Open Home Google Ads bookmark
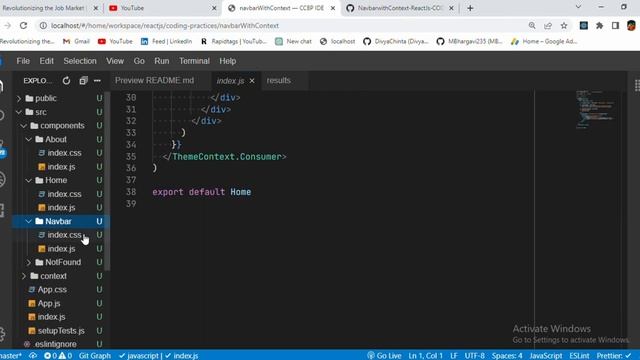The height and width of the screenshot is (360, 640). click(544, 41)
